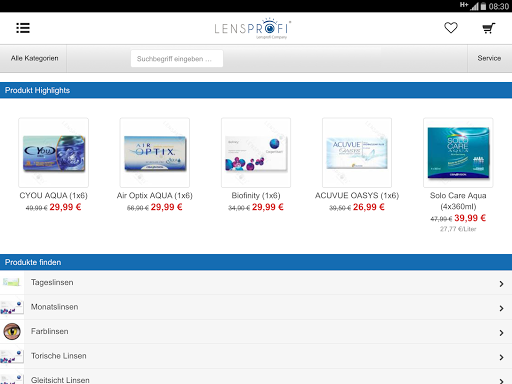Tap the Lensprofi logo

[x=253, y=28]
